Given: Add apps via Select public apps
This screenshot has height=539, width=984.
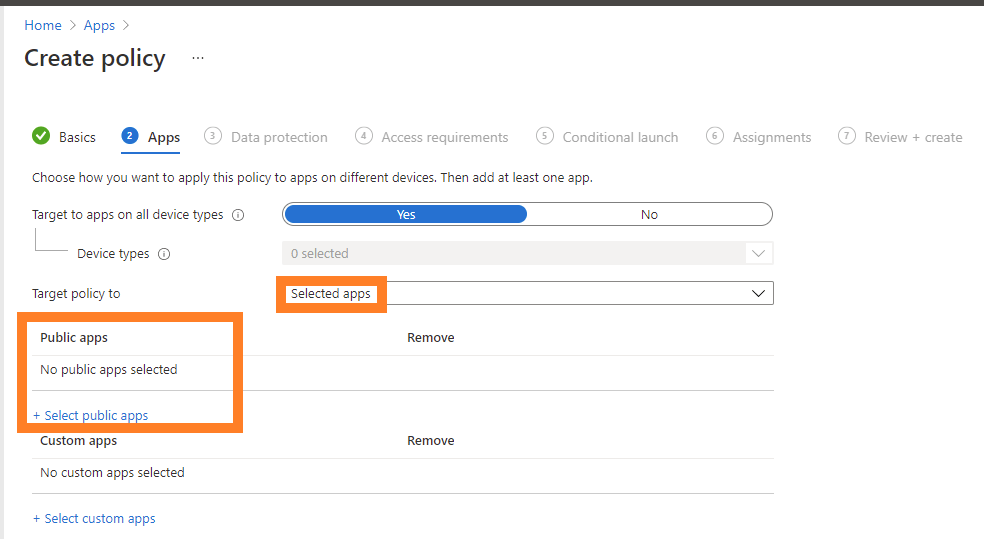Looking at the screenshot, I should (90, 415).
